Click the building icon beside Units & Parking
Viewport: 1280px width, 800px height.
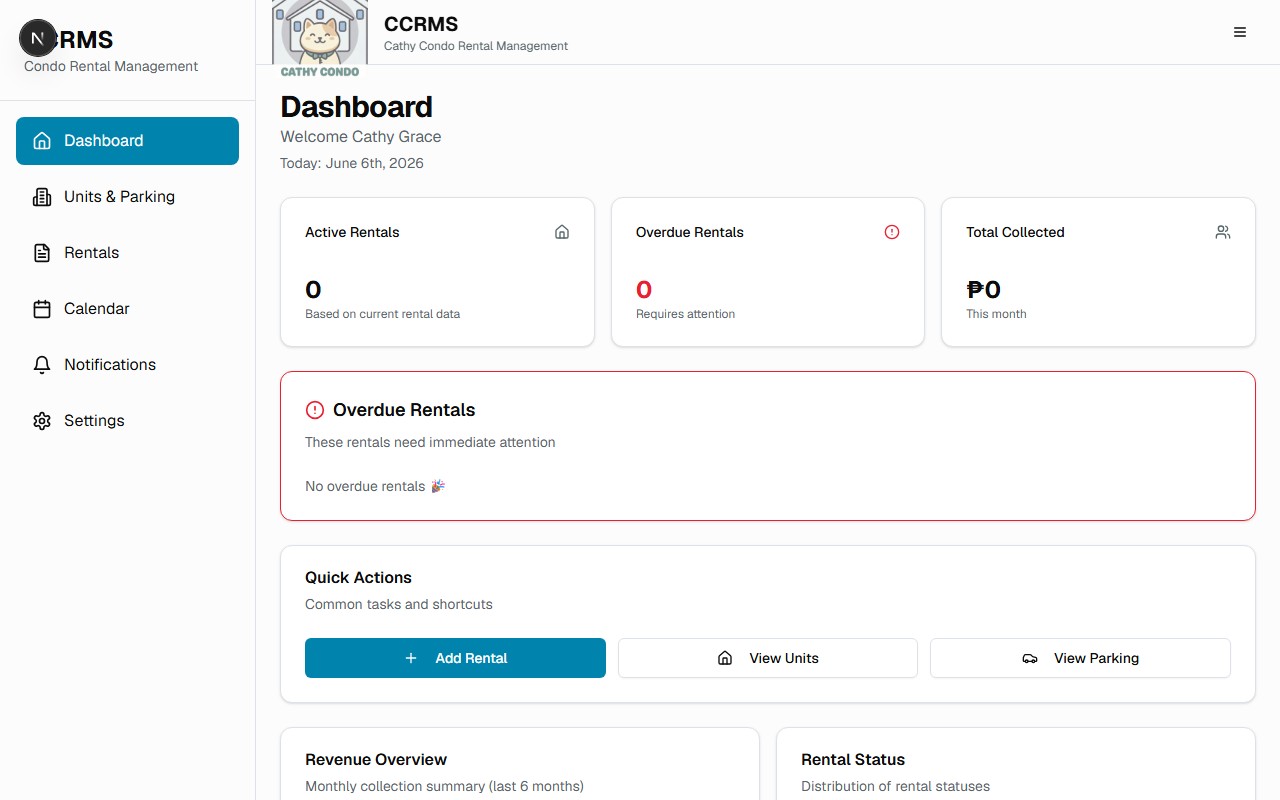42,197
